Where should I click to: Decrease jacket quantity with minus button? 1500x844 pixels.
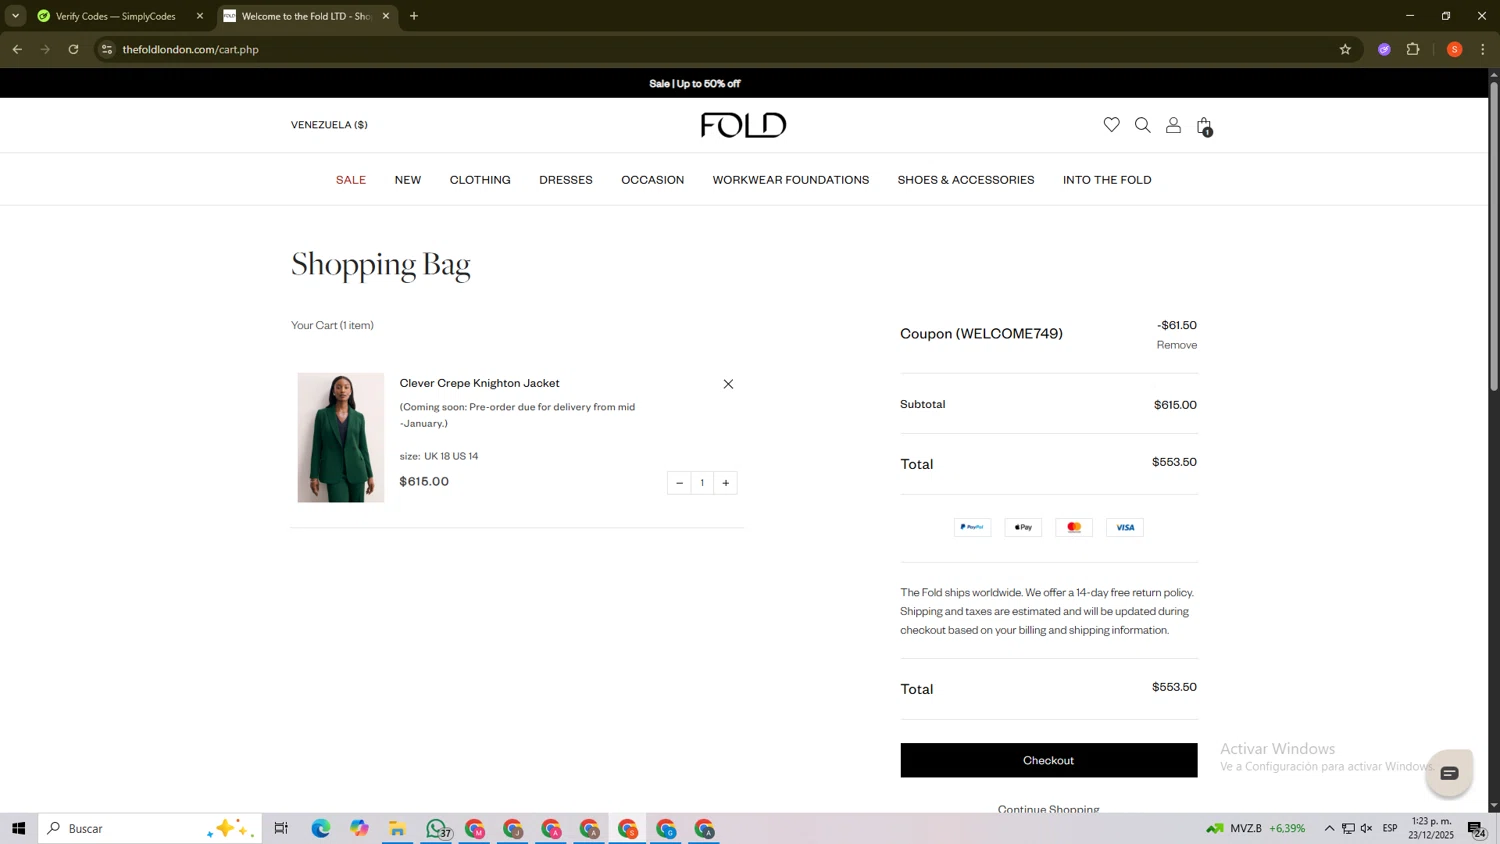[679, 483]
